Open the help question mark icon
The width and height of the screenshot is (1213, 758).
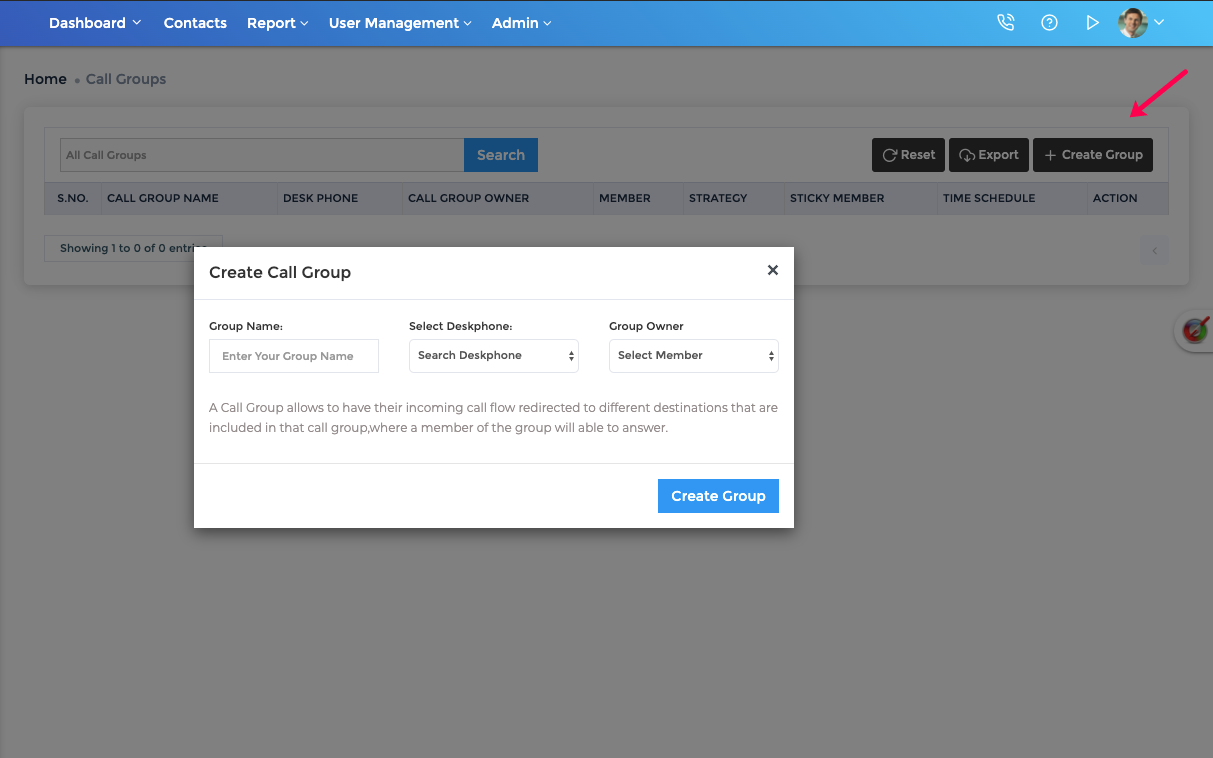tap(1049, 22)
